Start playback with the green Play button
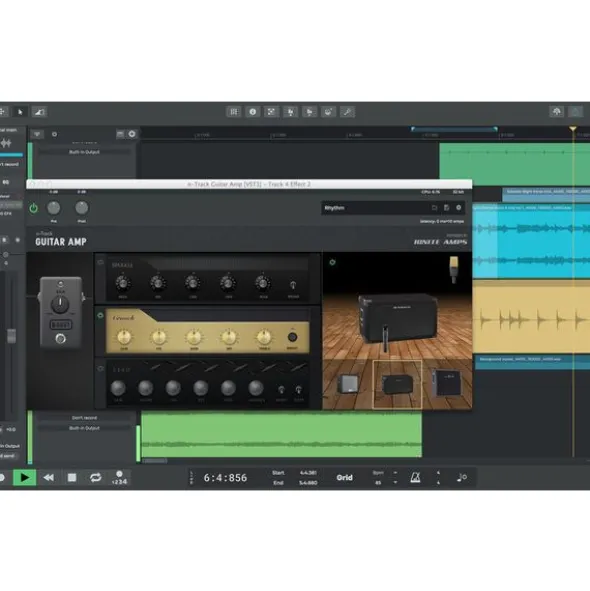Image resolution: width=590 pixels, height=591 pixels. [25, 478]
